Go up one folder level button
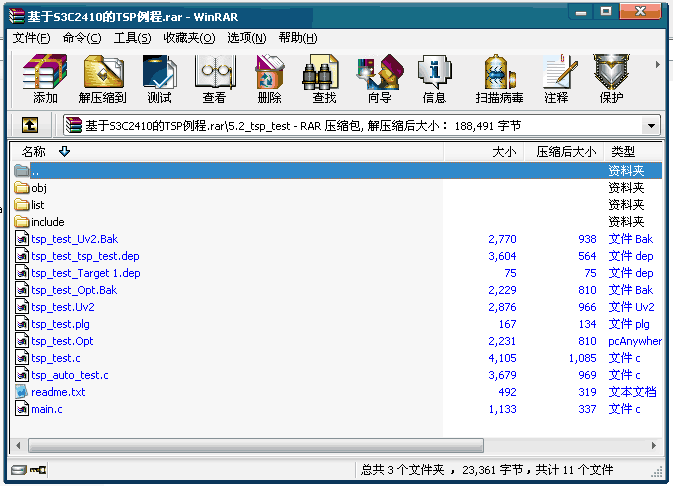This screenshot has width=673, height=486. coord(30,125)
